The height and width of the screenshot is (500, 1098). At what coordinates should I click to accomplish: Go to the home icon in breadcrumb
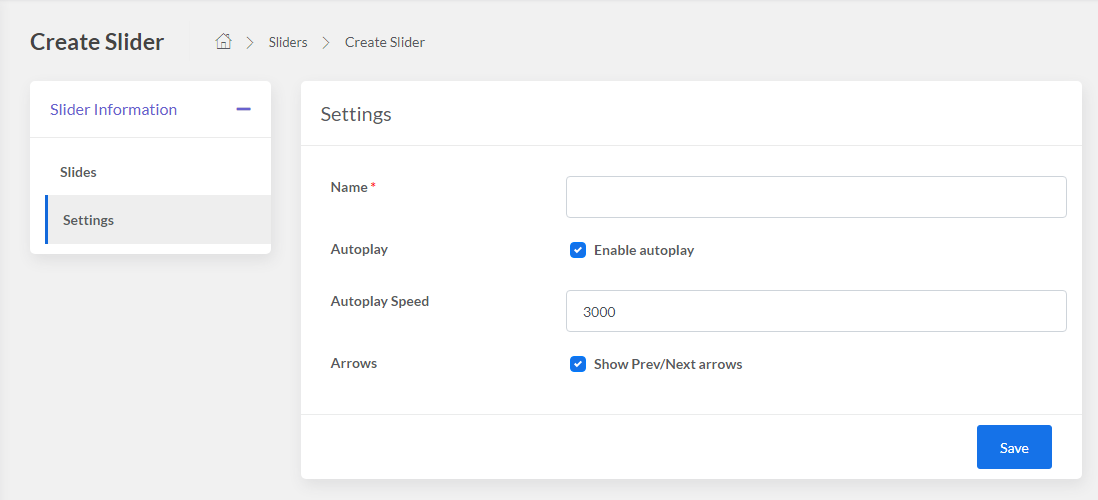tap(223, 42)
